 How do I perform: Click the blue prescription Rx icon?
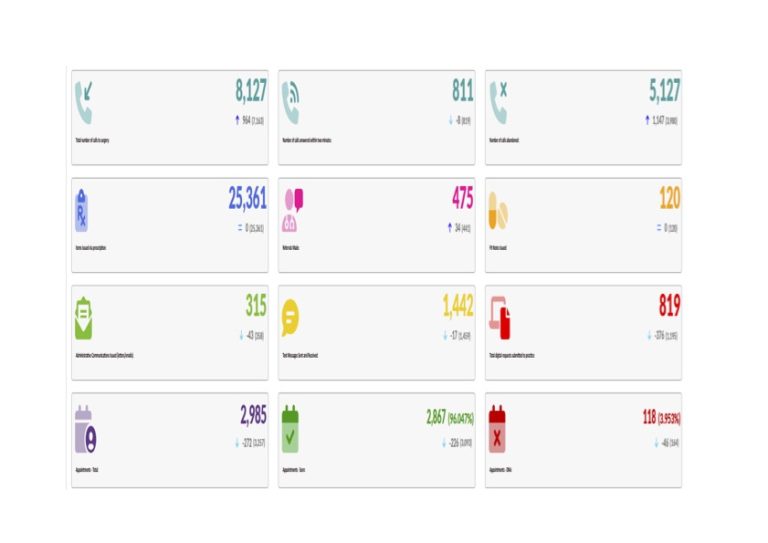coord(82,210)
